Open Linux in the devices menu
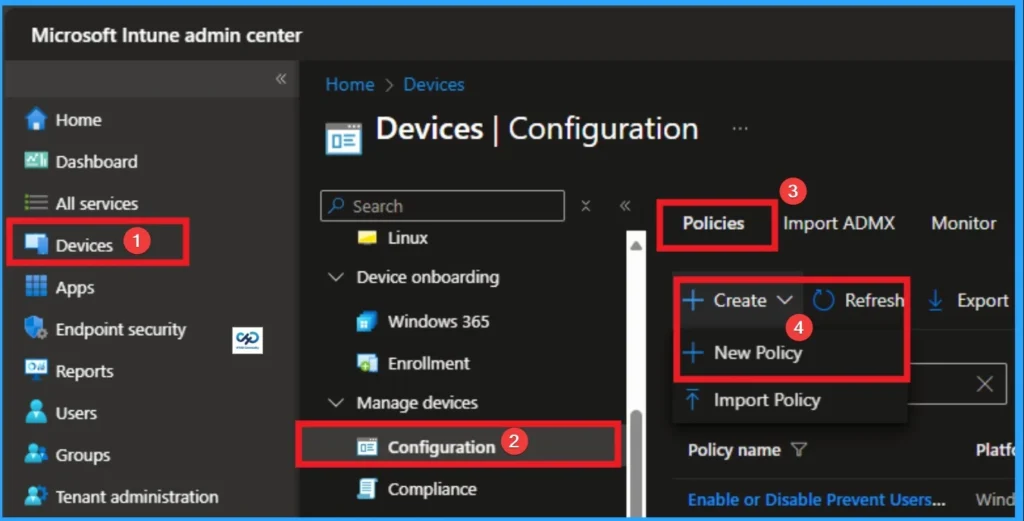 393,238
